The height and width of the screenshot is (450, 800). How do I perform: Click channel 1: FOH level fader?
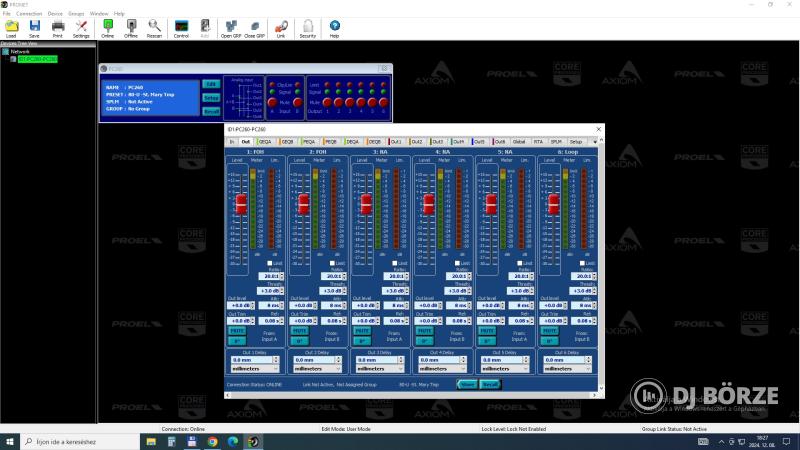pos(241,204)
